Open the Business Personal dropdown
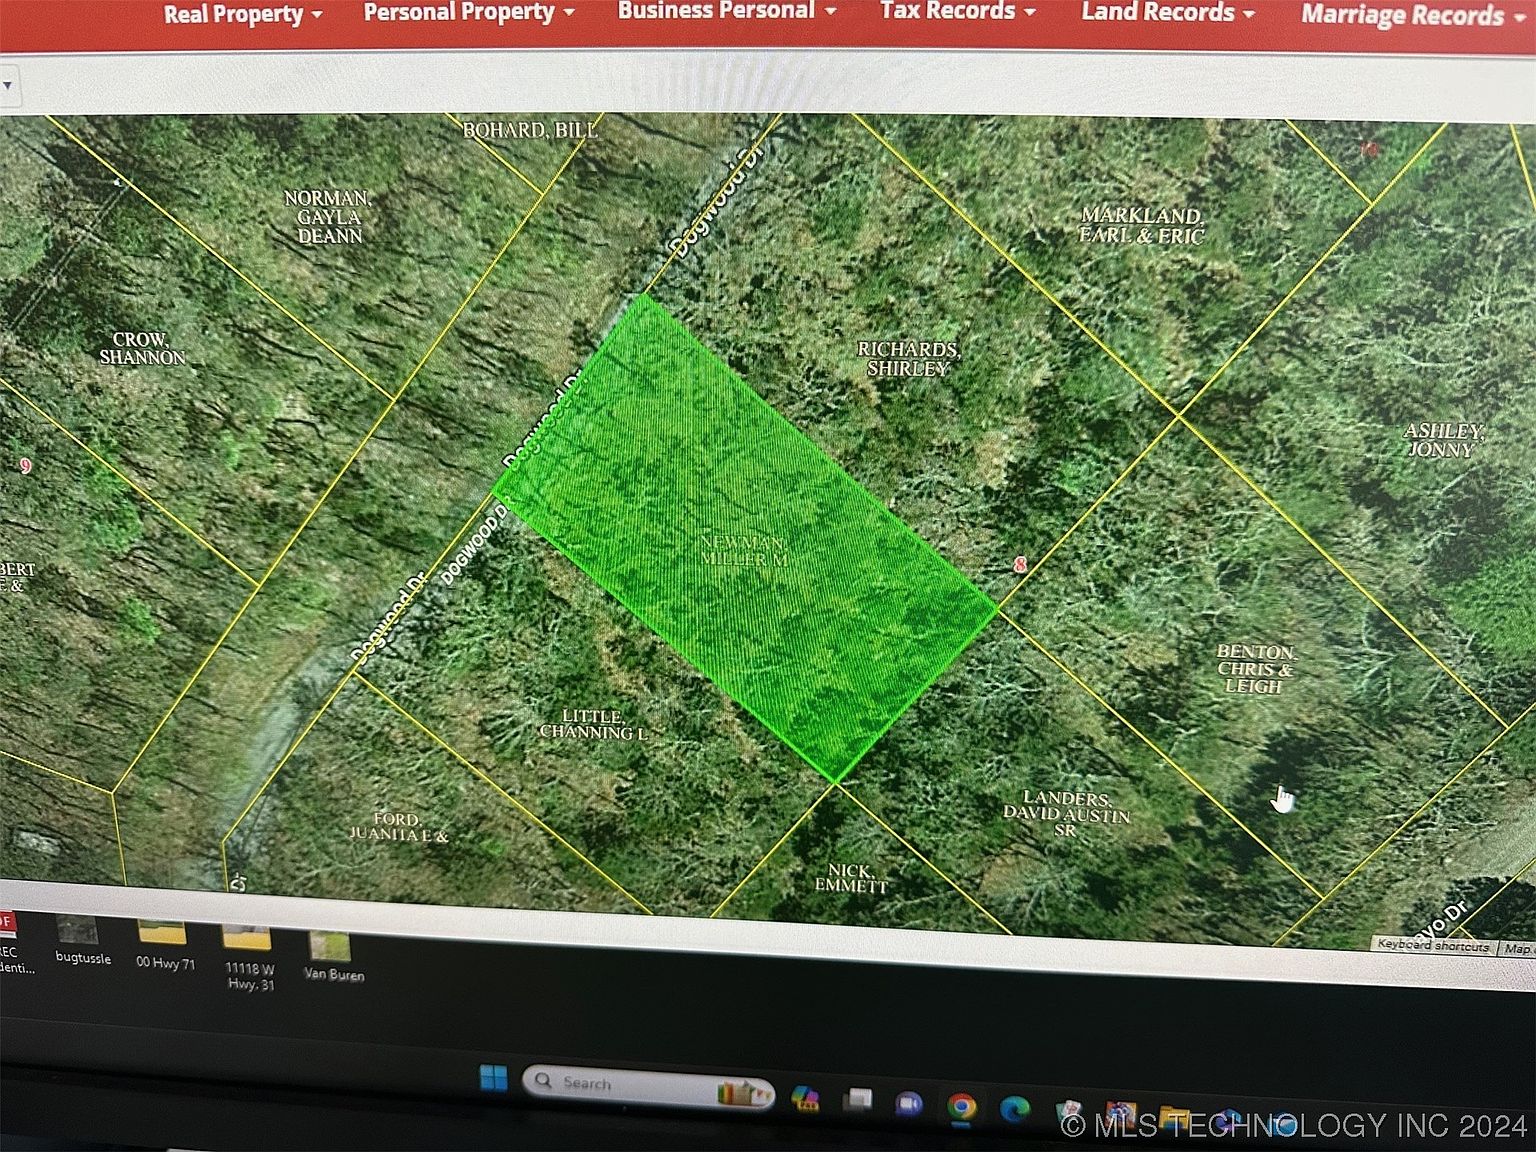1536x1152 pixels. tap(726, 11)
